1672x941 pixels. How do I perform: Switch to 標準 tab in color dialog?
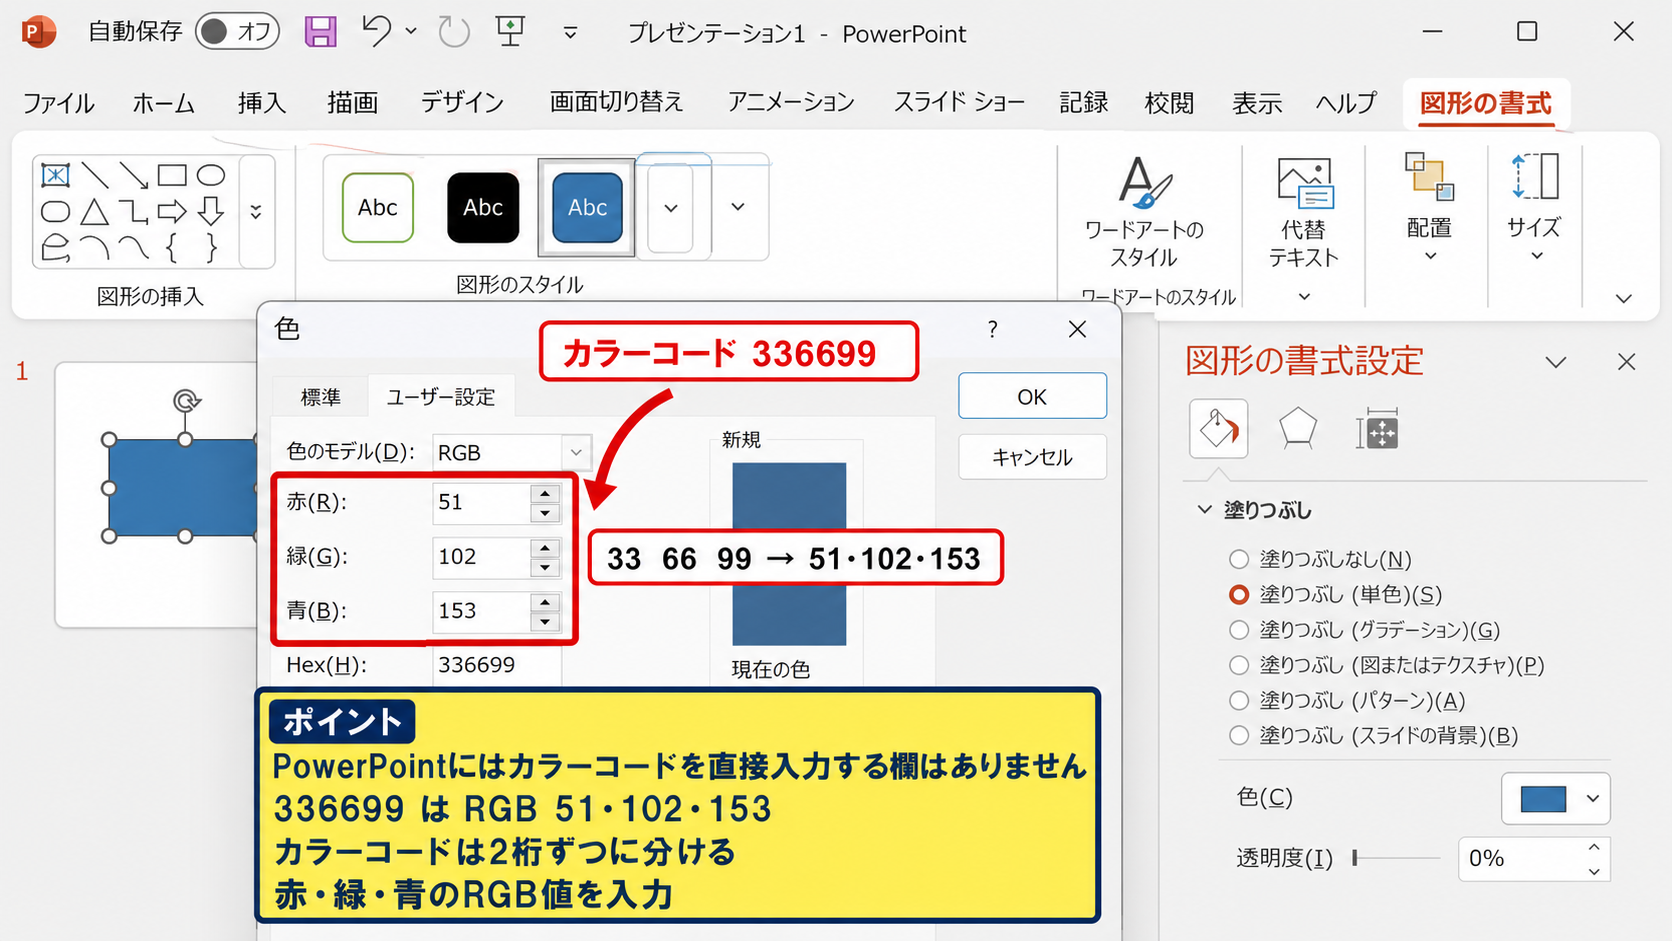pos(321,397)
